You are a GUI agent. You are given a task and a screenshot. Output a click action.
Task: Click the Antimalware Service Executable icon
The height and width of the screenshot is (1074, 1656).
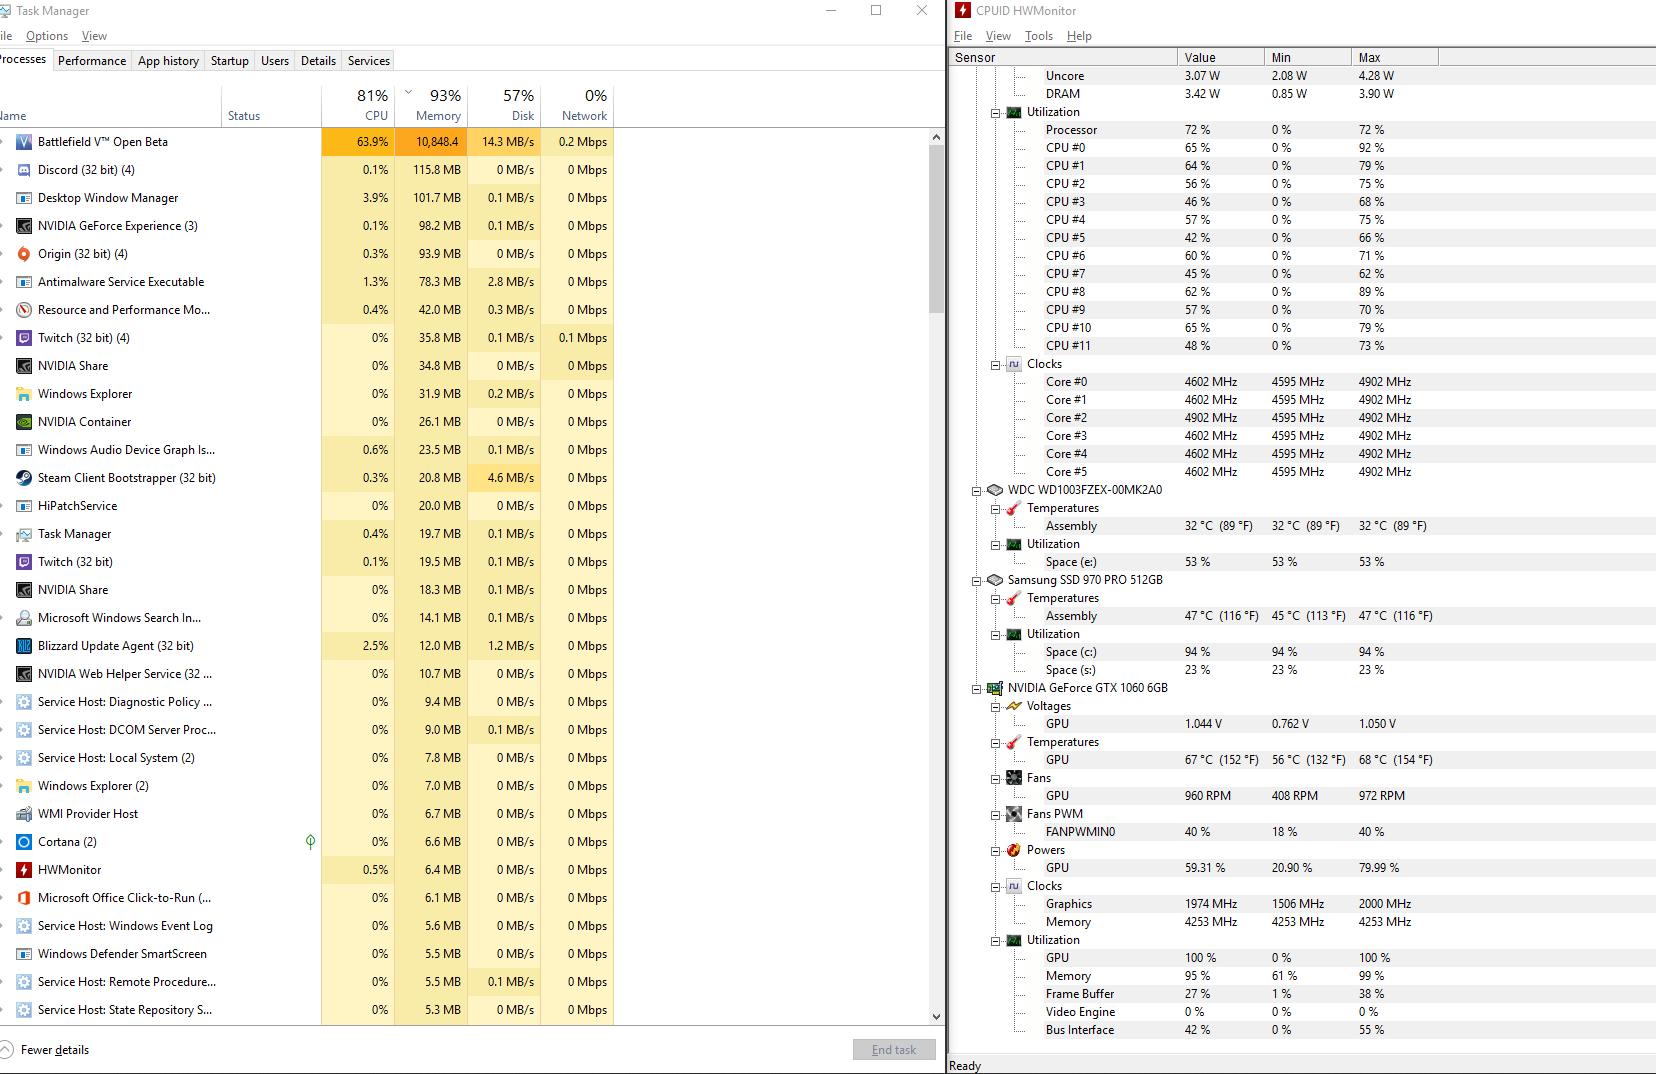(x=24, y=282)
